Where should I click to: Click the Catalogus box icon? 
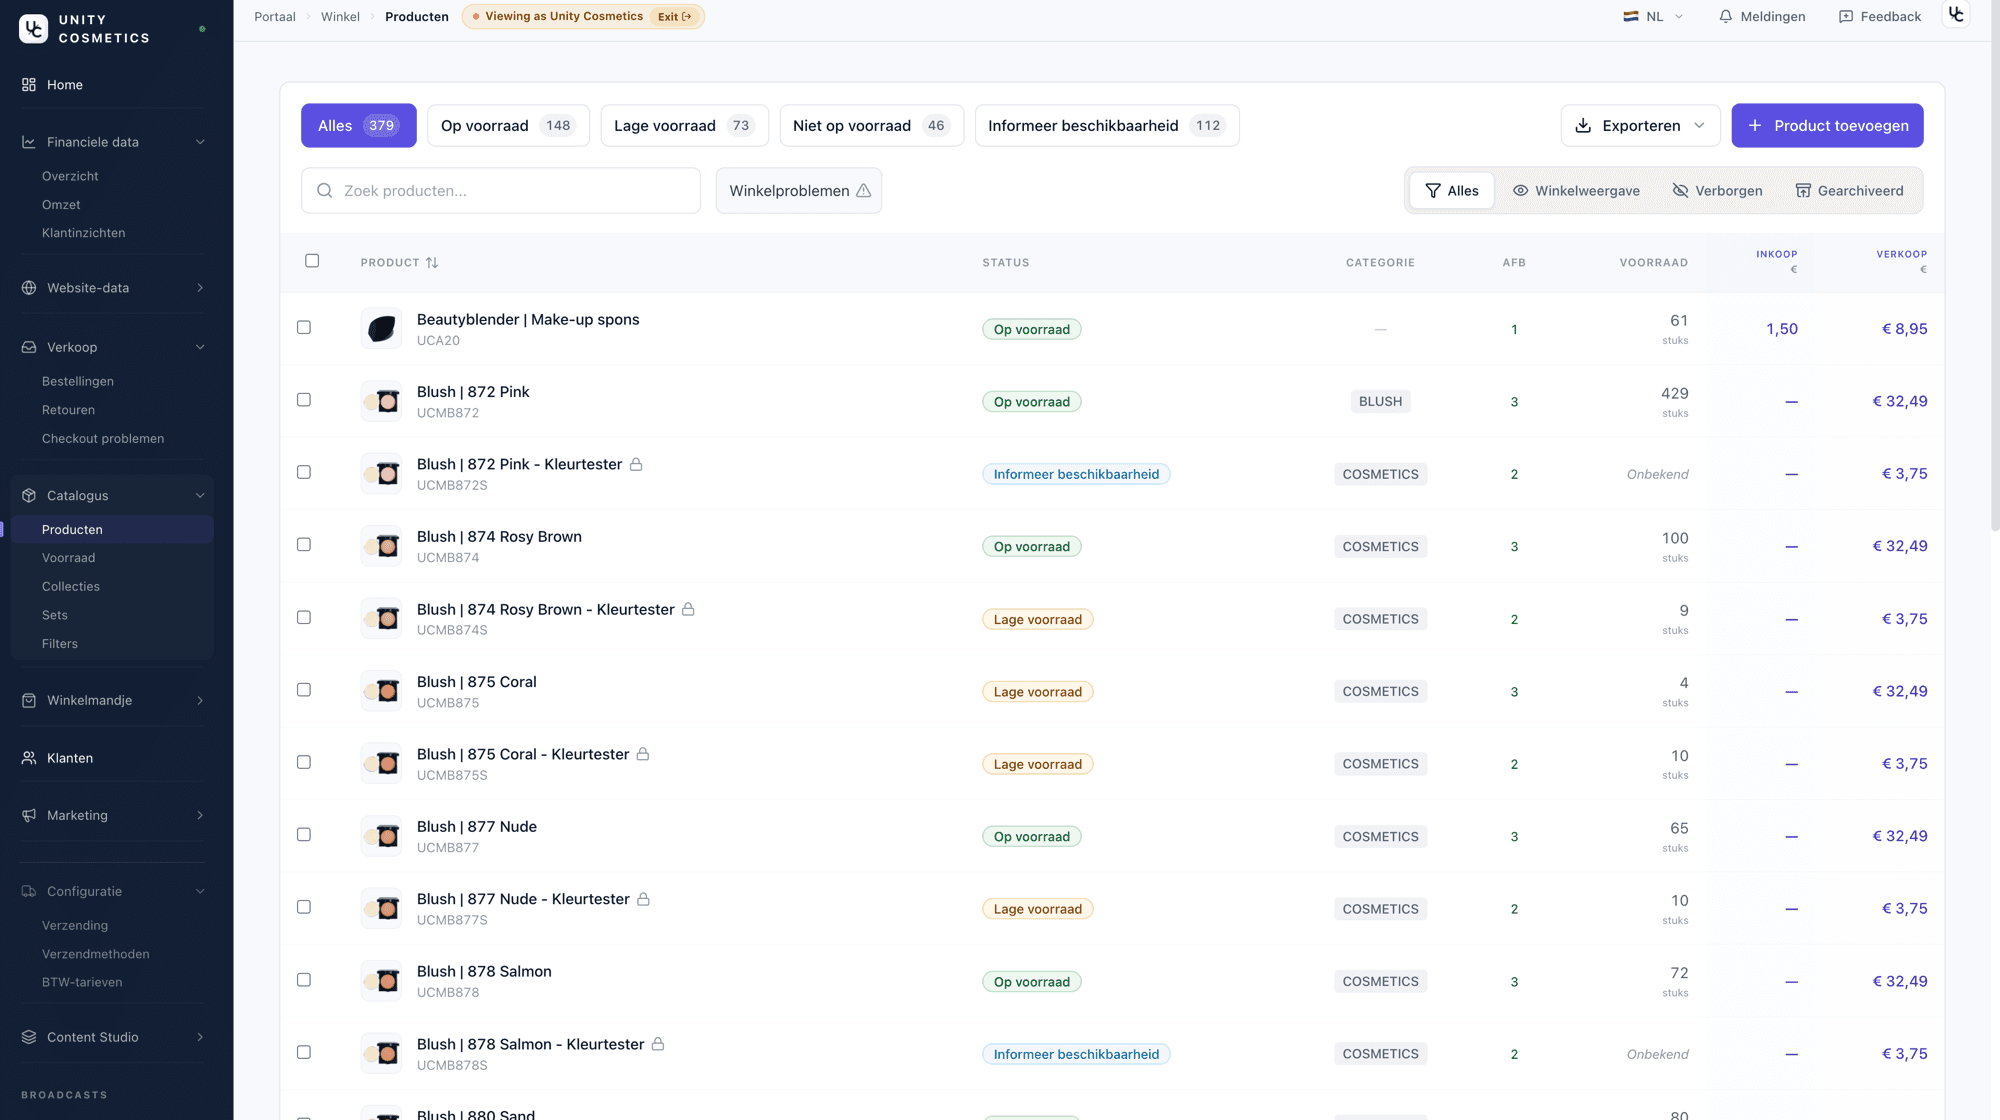29,496
